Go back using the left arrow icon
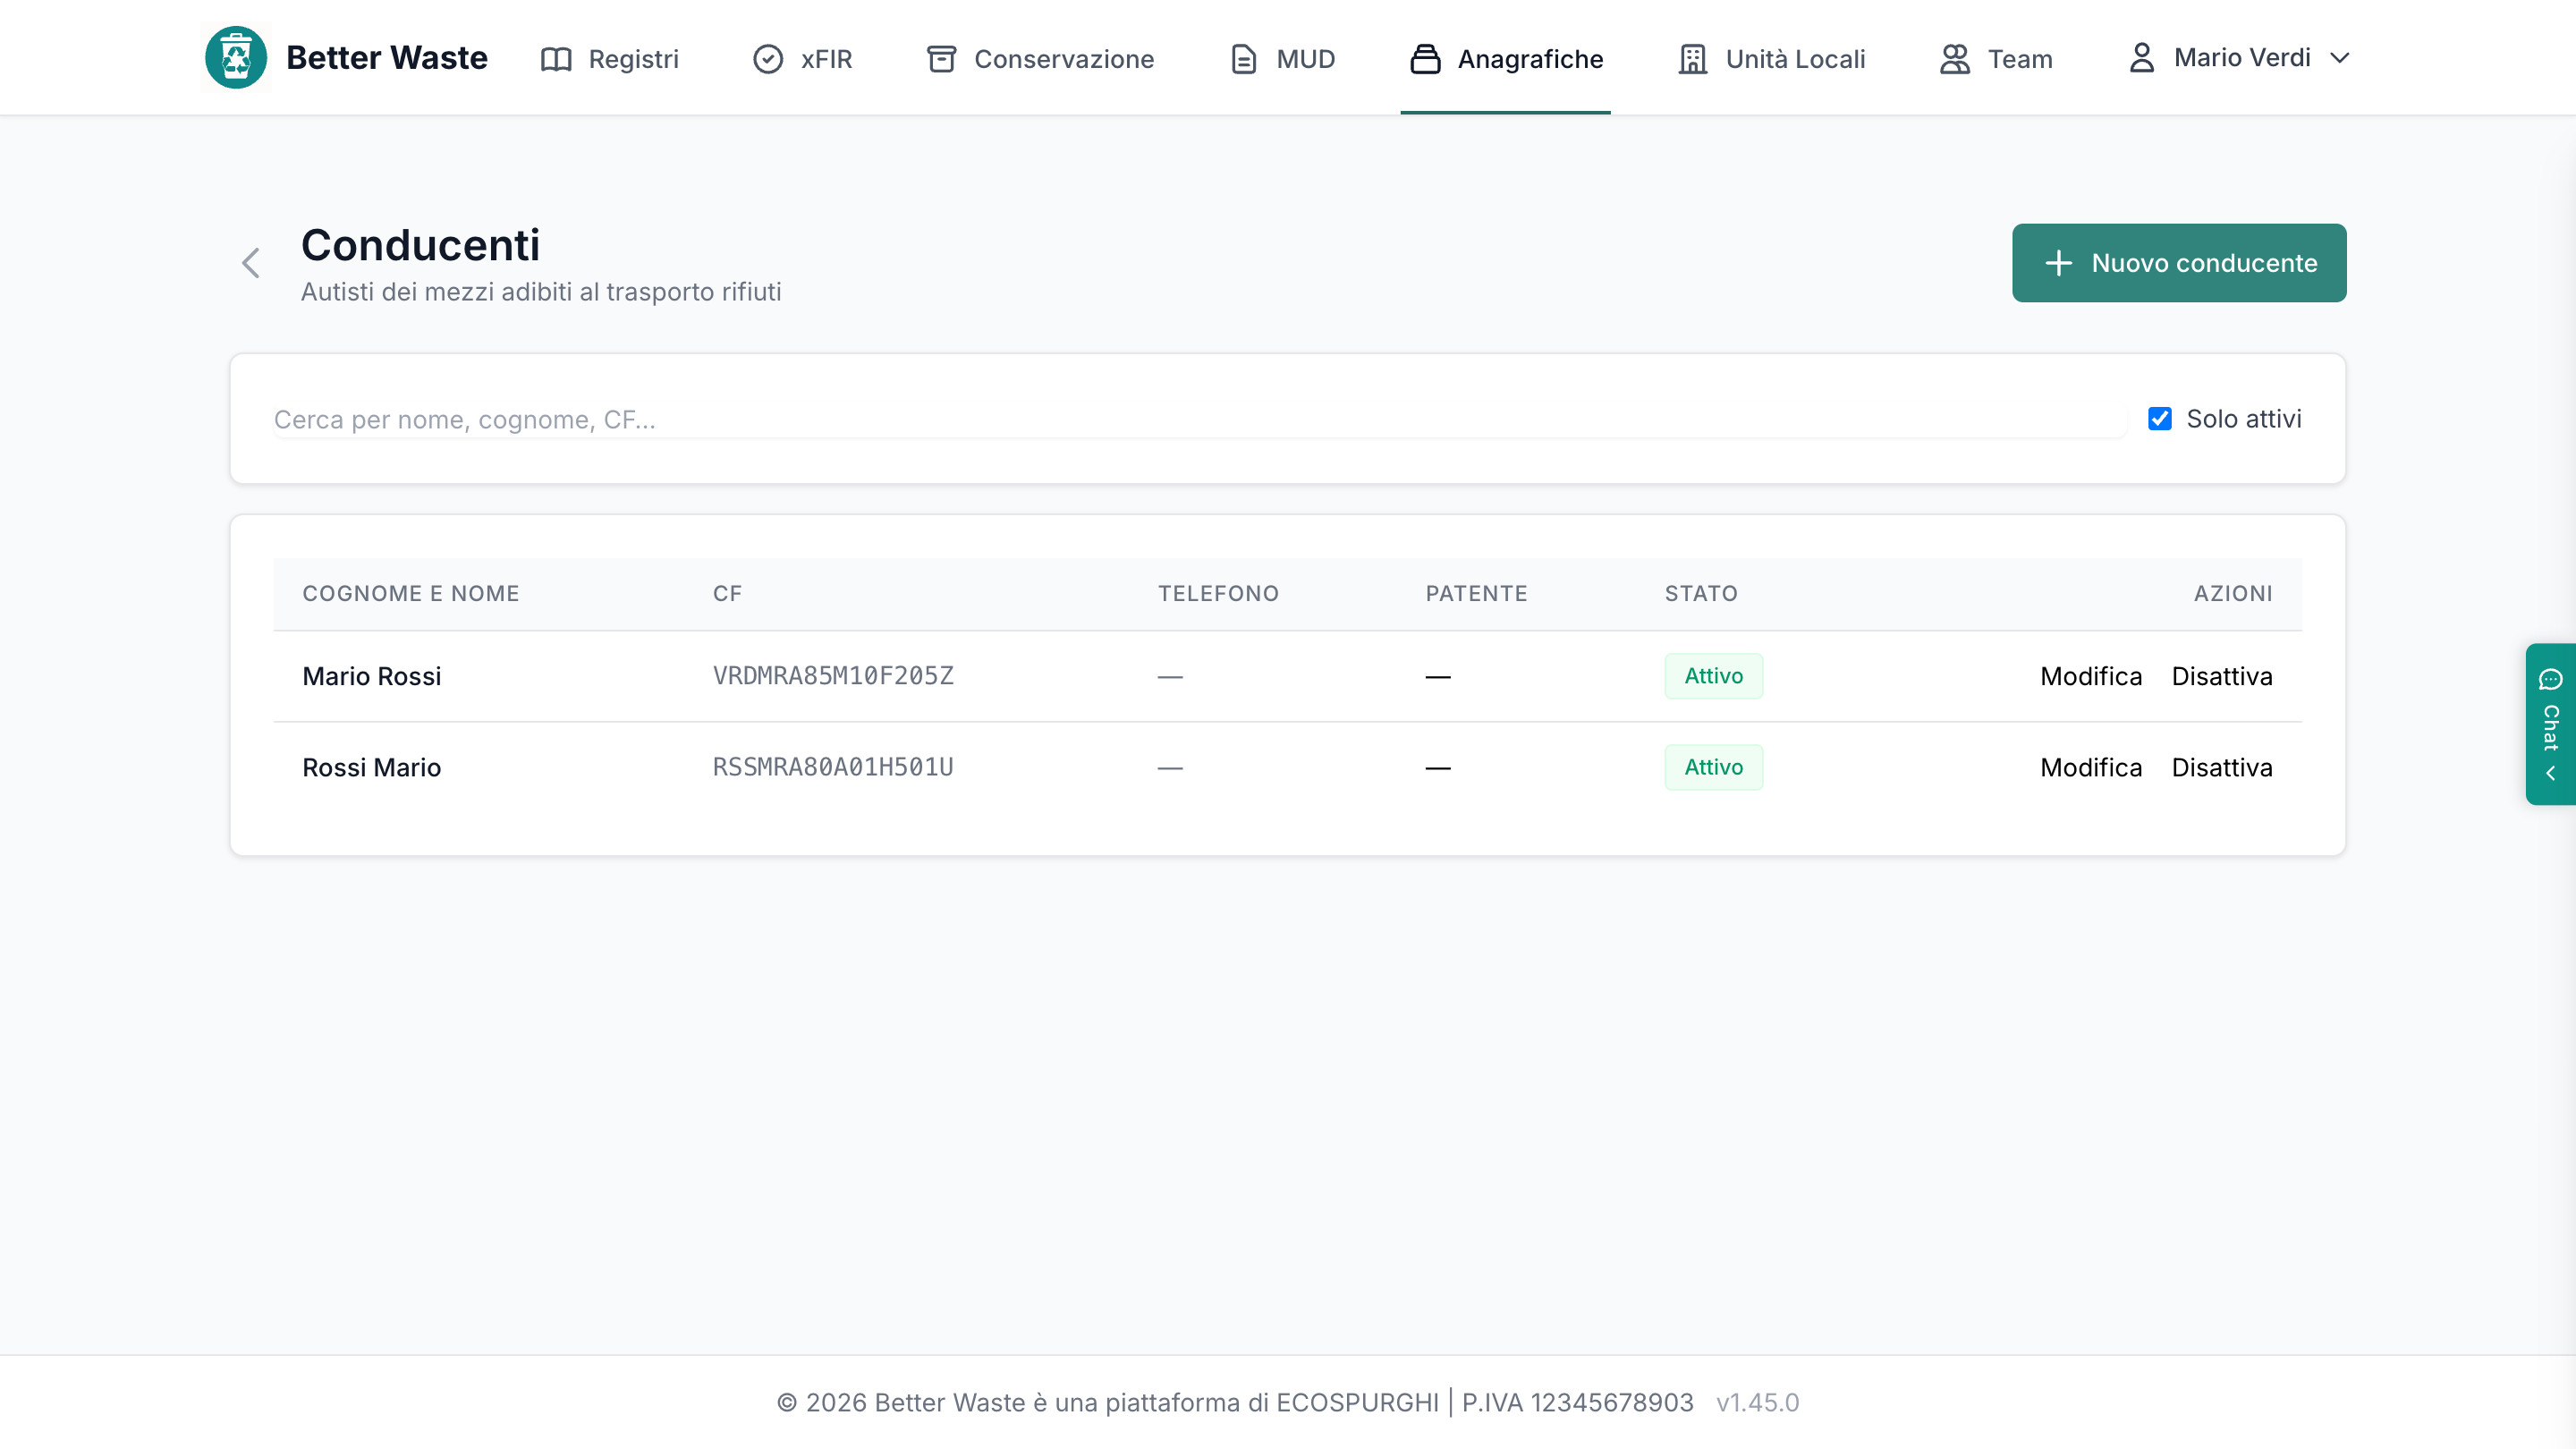The width and height of the screenshot is (2576, 1449). click(x=251, y=263)
